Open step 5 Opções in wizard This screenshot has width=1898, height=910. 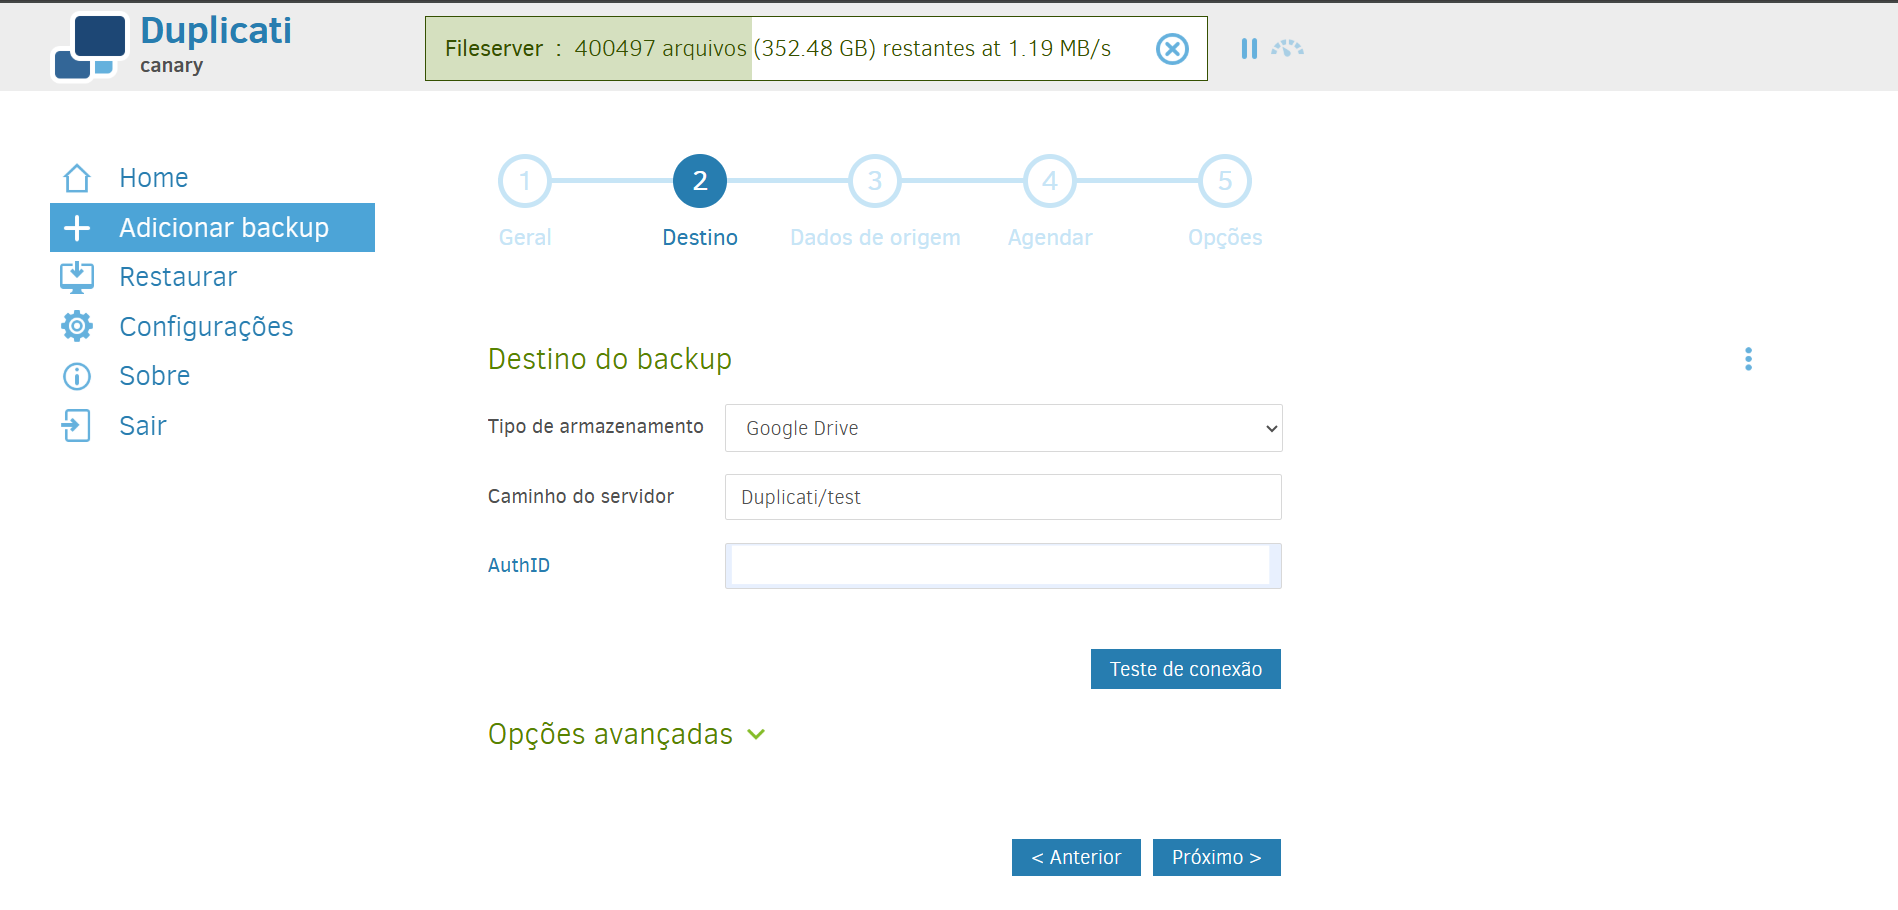point(1225,182)
